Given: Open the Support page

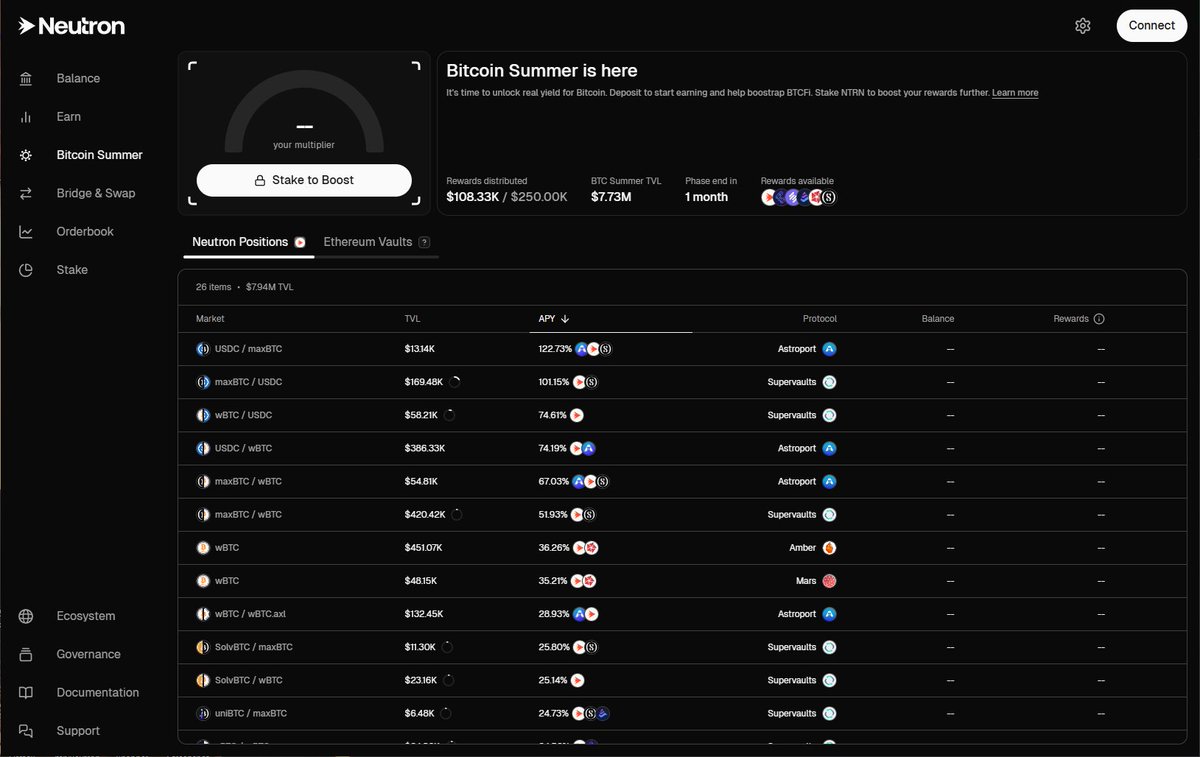Looking at the screenshot, I should pos(77,730).
